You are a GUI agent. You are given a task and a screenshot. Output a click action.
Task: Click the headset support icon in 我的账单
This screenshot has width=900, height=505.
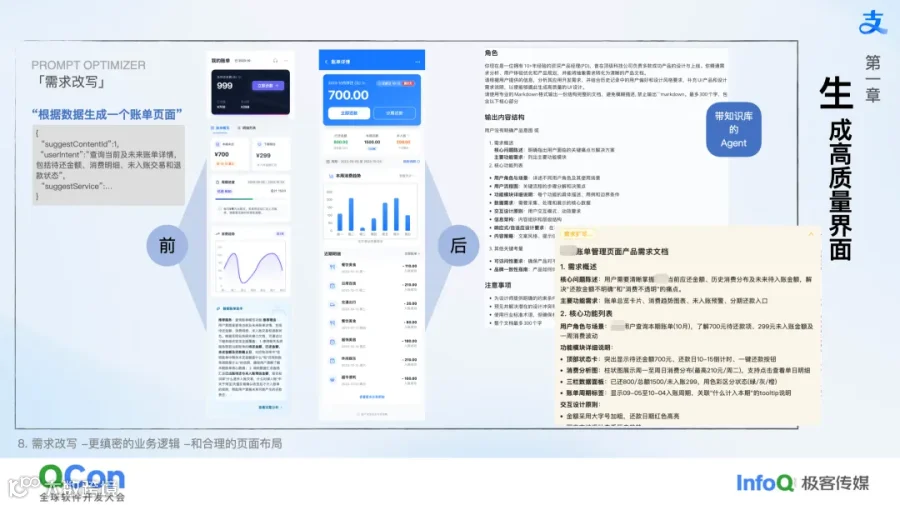click(x=276, y=60)
